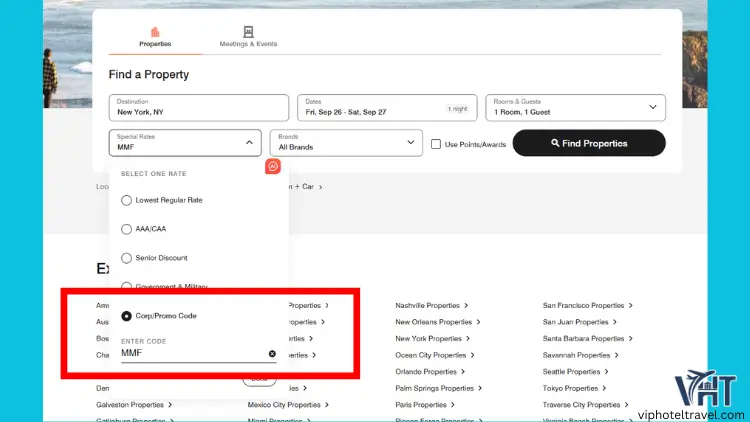Click the Properties tab building icon
750x422 pixels.
click(155, 32)
